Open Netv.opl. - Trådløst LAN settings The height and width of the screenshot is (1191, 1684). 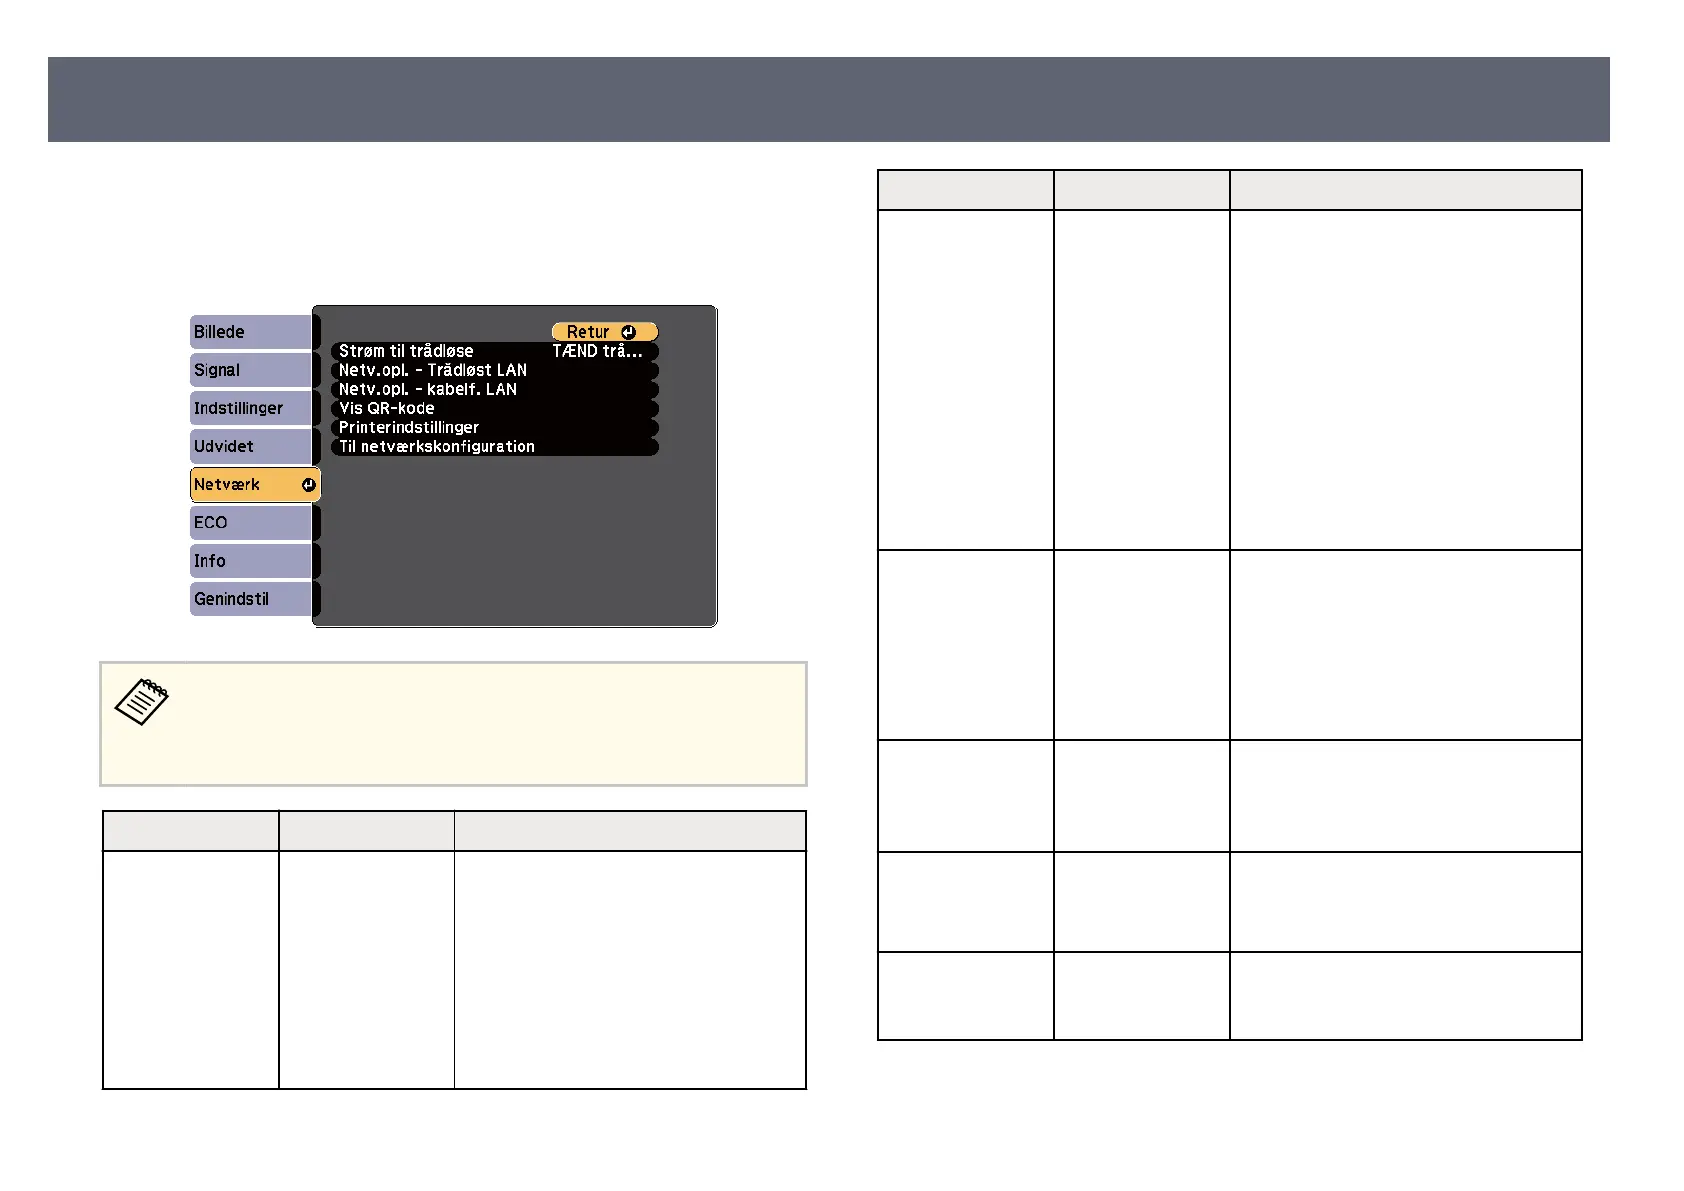(x=433, y=370)
